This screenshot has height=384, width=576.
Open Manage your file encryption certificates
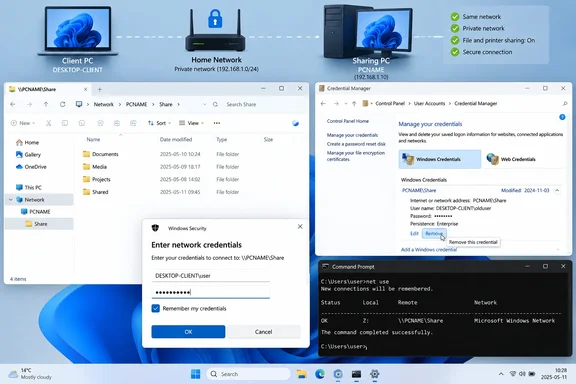[x=356, y=156]
